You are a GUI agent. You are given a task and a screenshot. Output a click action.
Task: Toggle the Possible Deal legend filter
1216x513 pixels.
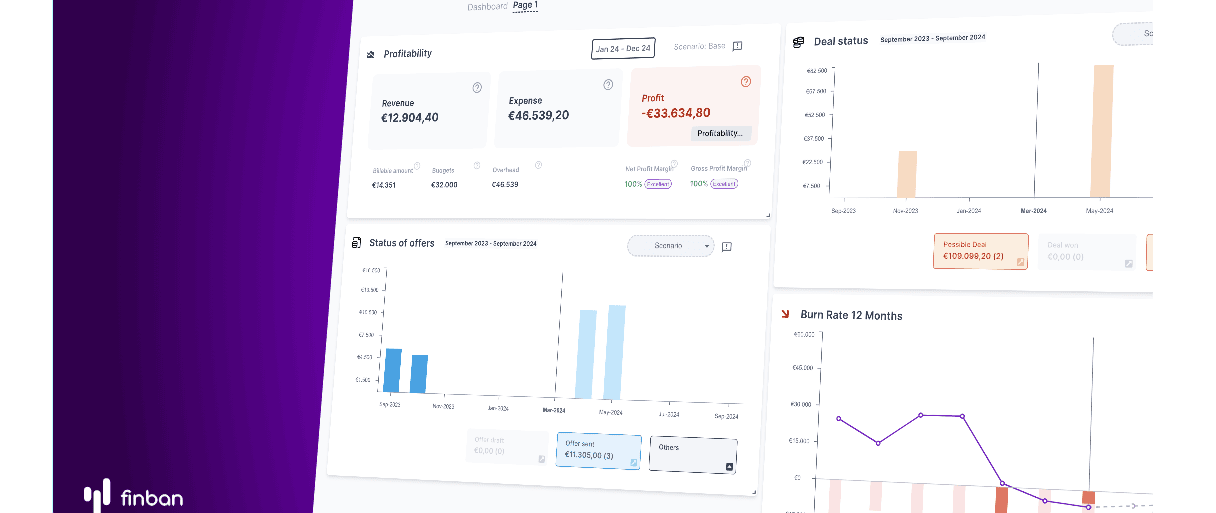[x=980, y=251]
